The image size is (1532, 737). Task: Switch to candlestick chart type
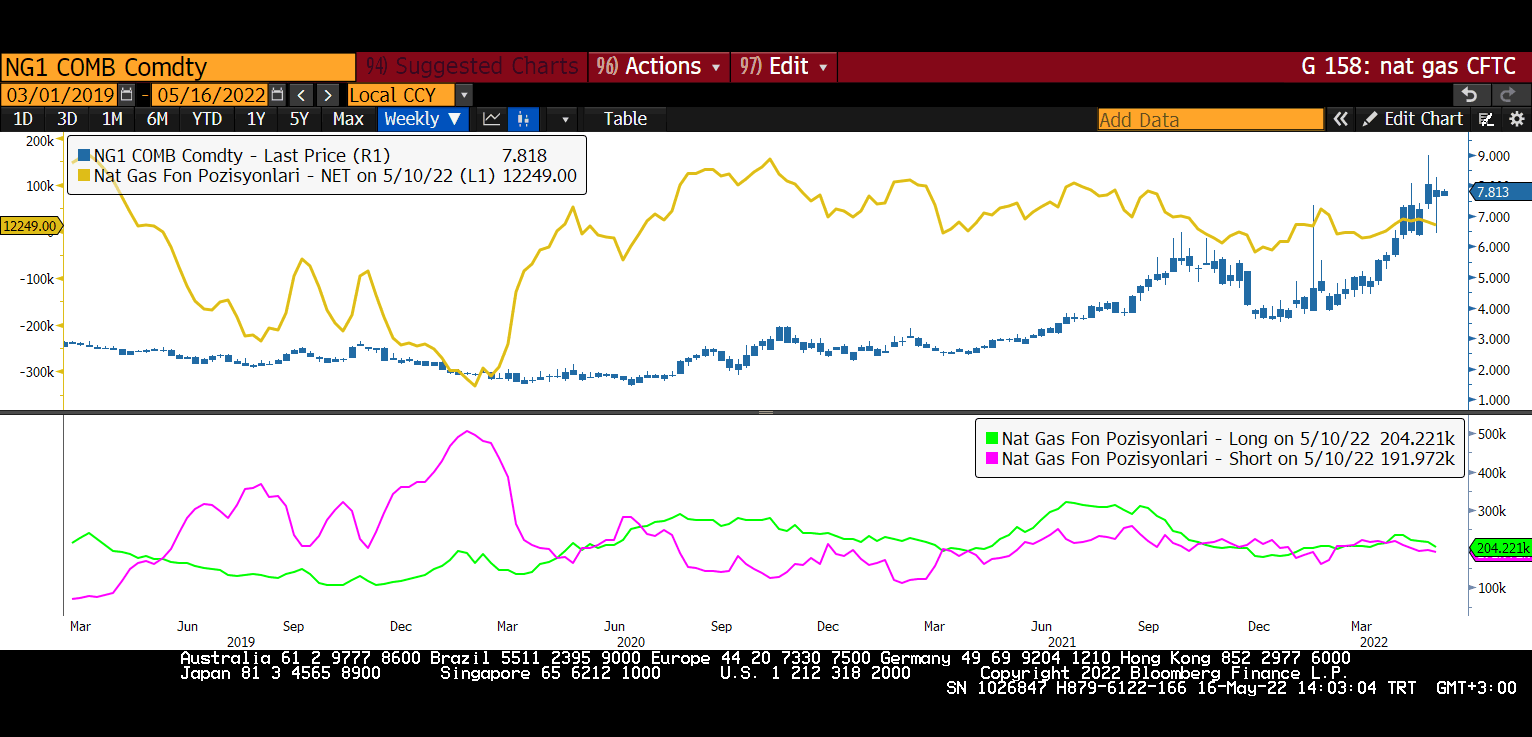click(x=522, y=119)
